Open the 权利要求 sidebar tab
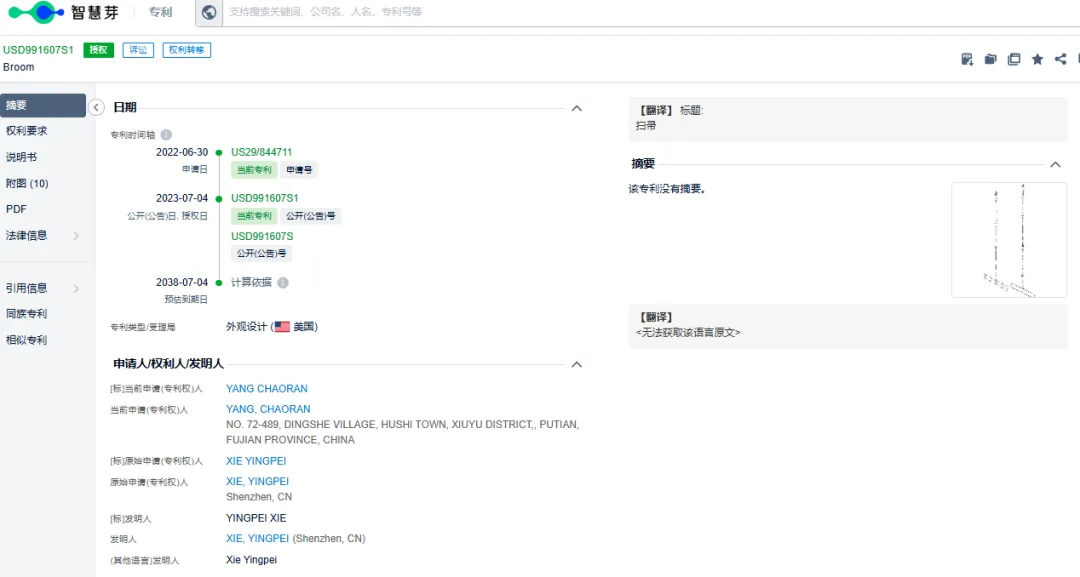Image resolution: width=1080 pixels, height=577 pixels. click(x=27, y=131)
